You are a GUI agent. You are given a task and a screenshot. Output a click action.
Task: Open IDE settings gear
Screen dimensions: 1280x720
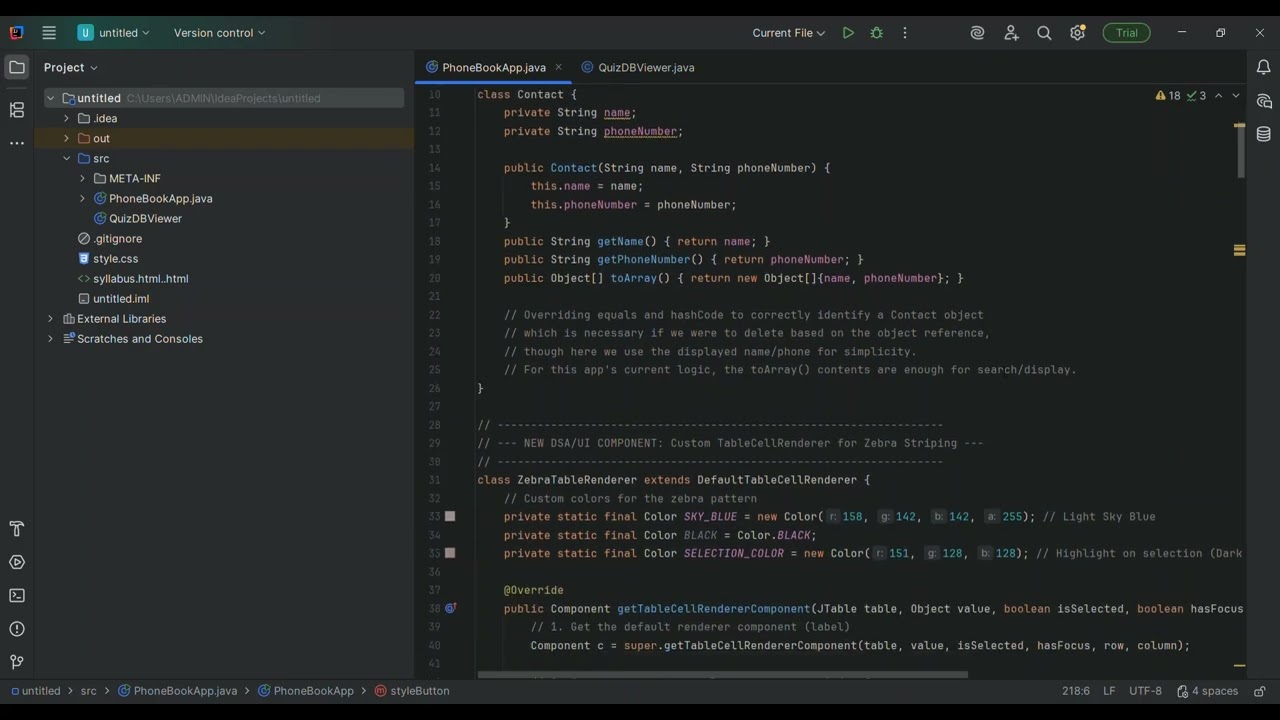1077,33
